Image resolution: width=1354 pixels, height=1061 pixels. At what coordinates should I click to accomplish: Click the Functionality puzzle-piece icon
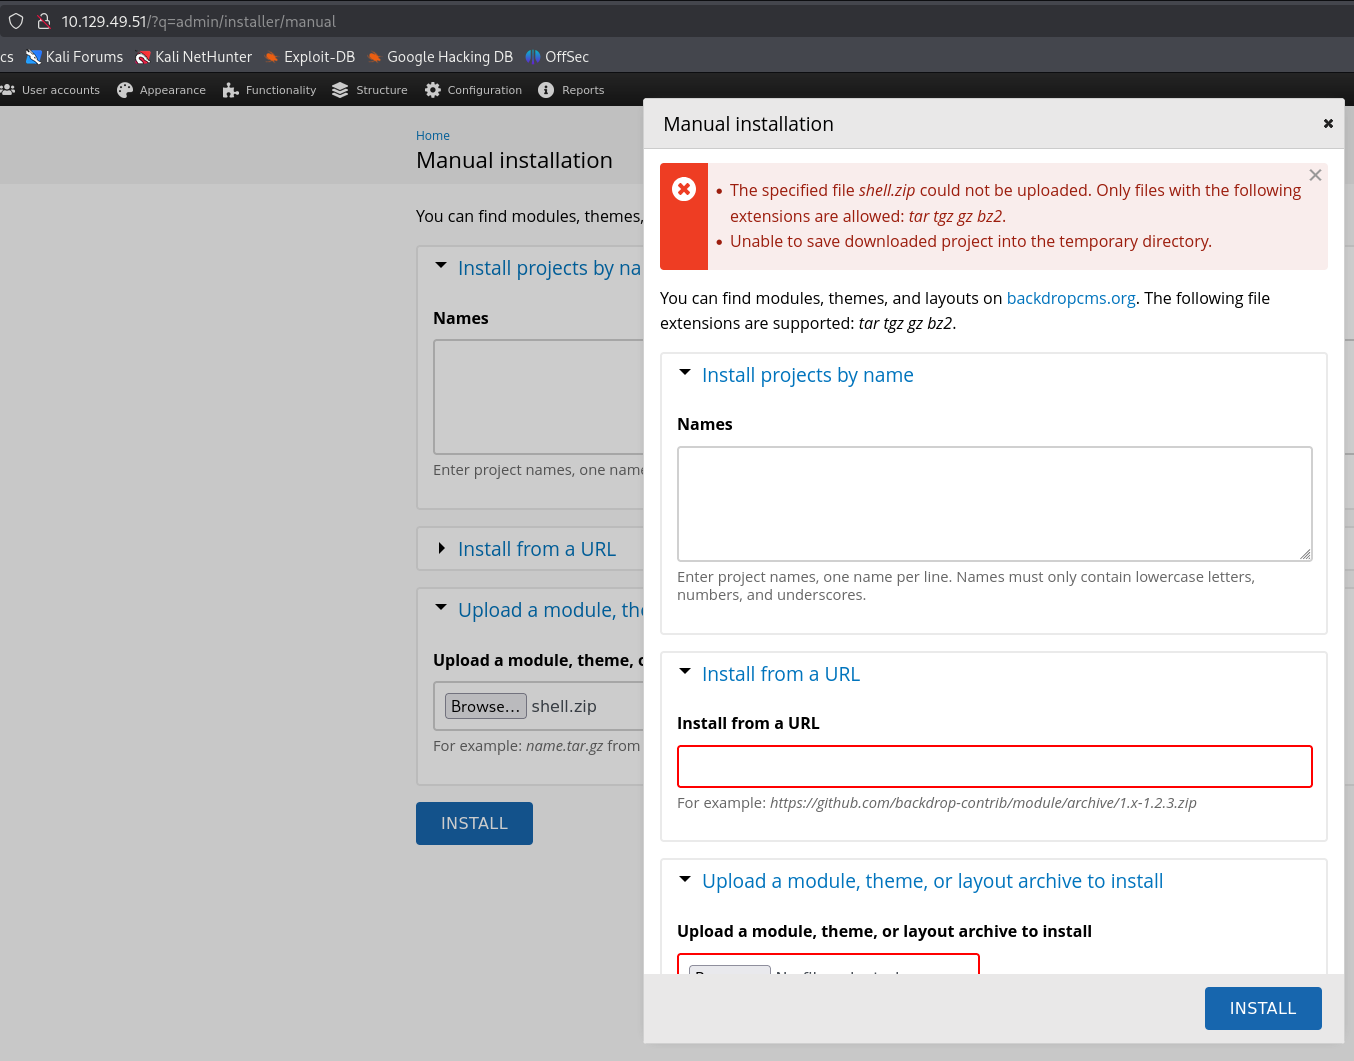point(230,90)
